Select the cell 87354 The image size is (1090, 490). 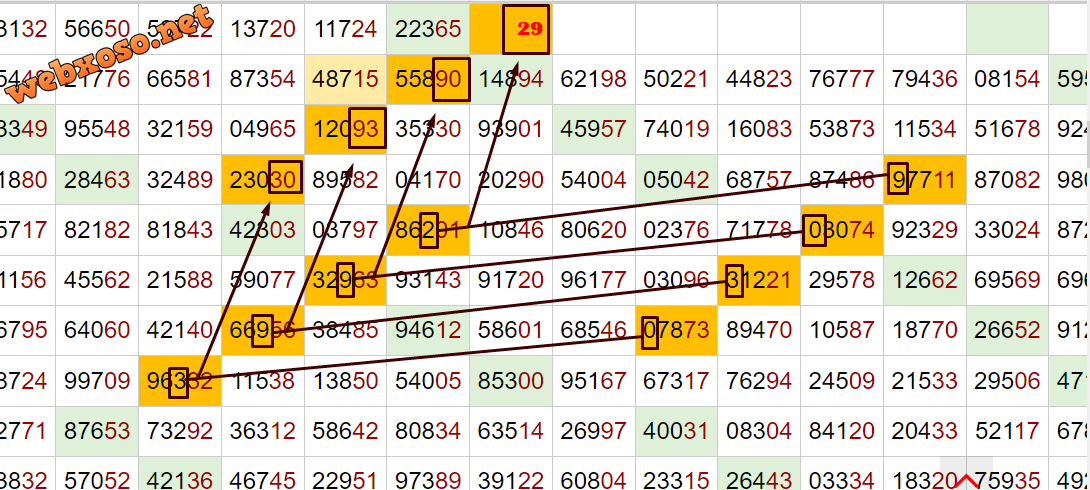coord(263,79)
